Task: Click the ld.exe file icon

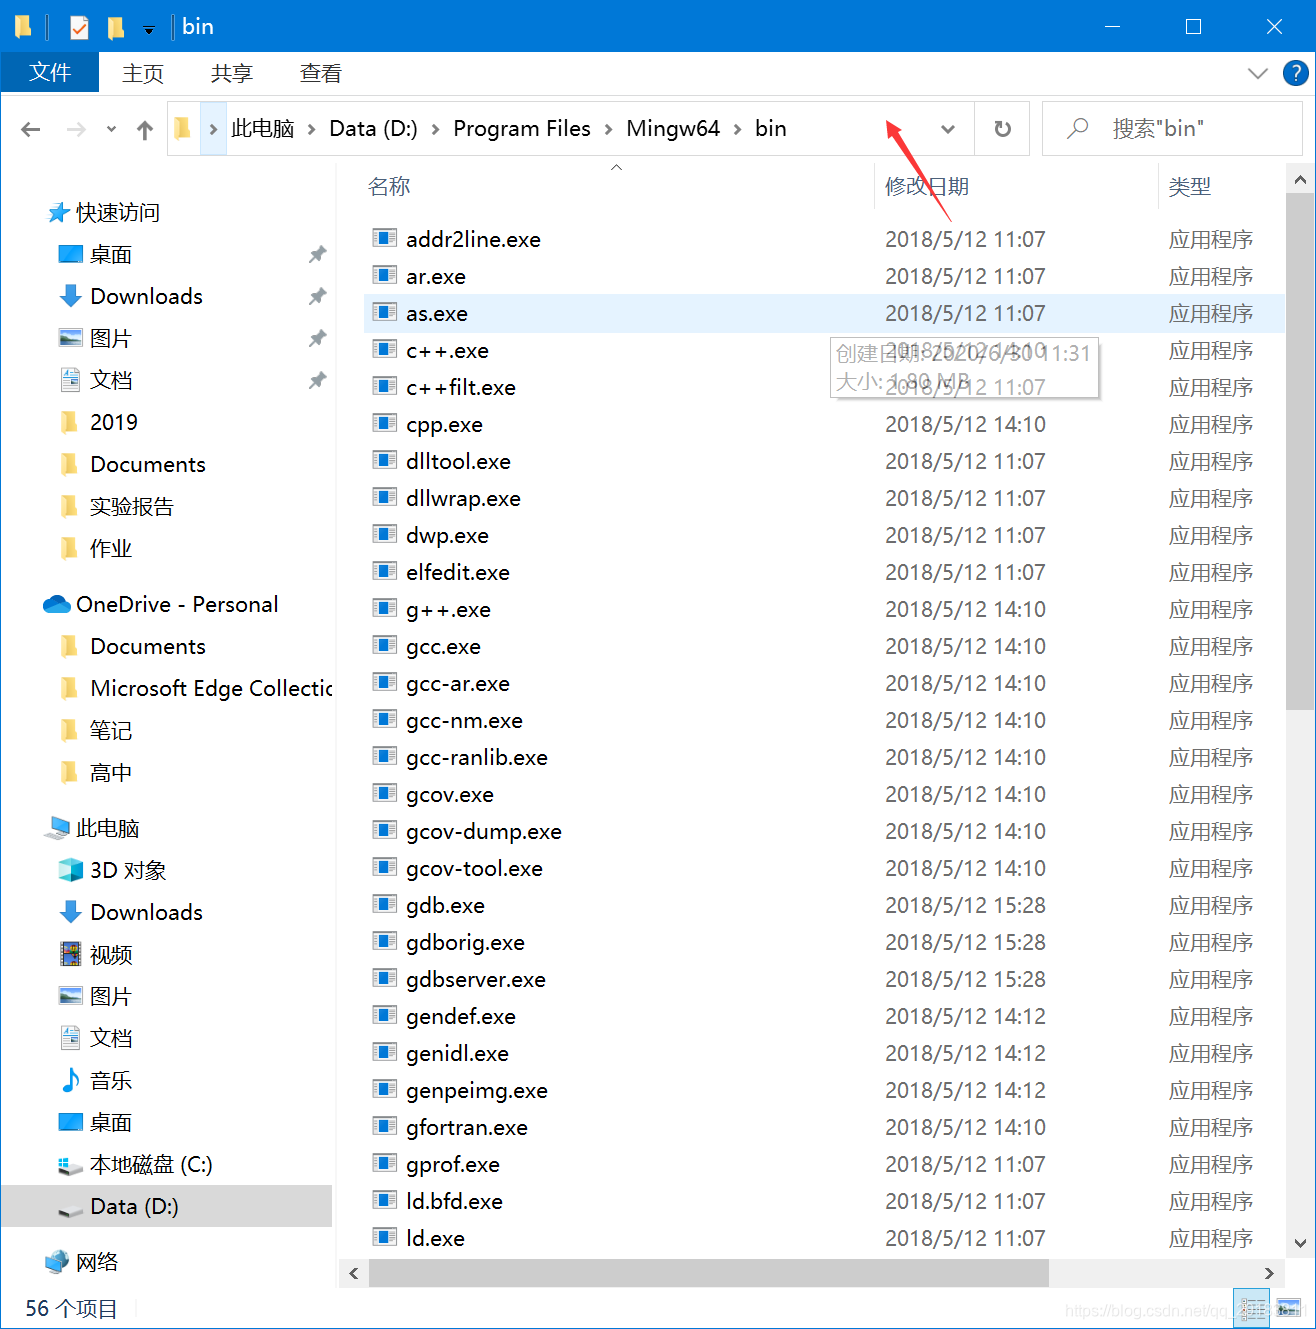Action: [x=385, y=1237]
